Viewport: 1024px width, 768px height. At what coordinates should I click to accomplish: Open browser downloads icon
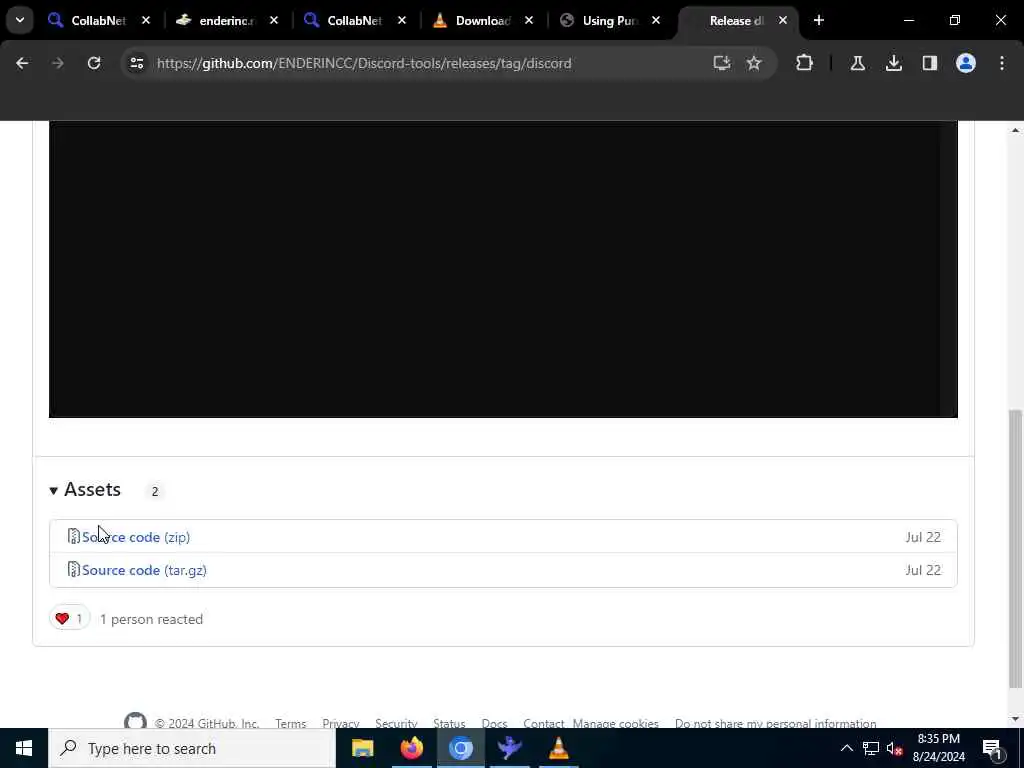click(893, 63)
